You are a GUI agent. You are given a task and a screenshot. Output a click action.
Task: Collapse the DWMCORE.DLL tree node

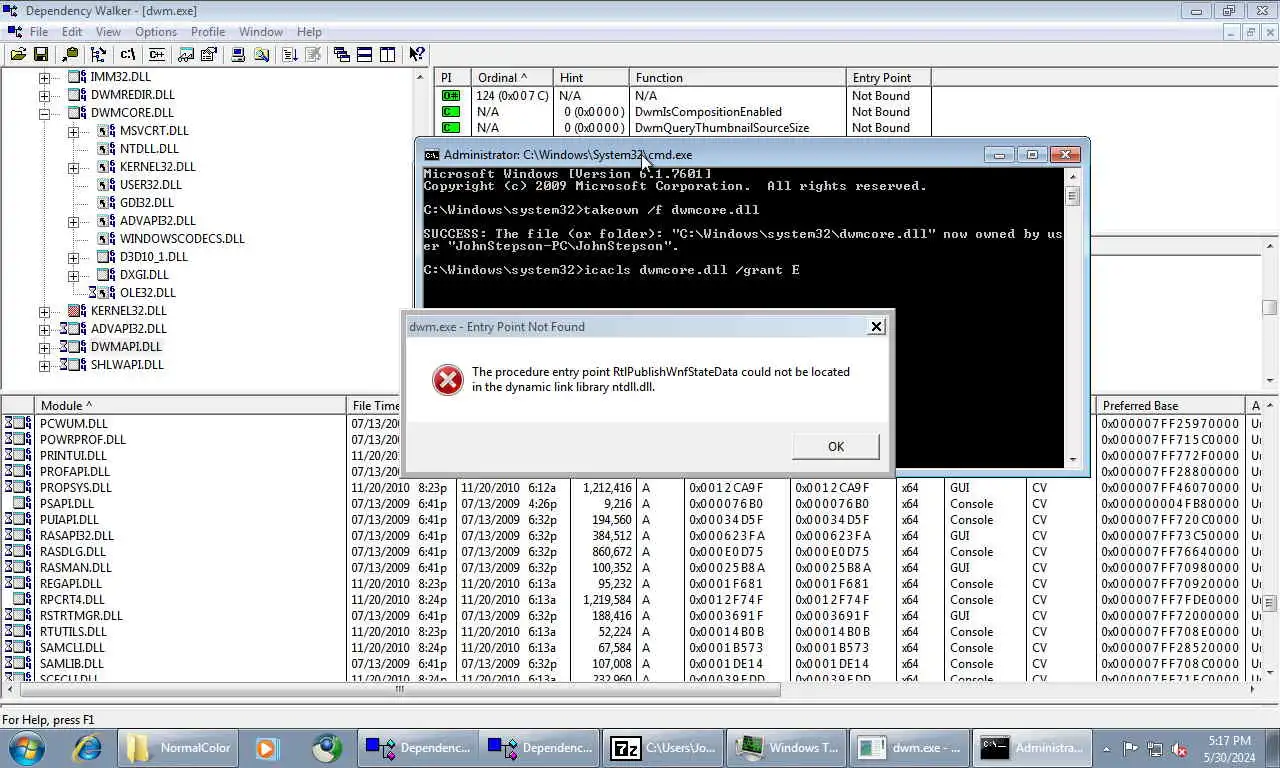pos(44,113)
